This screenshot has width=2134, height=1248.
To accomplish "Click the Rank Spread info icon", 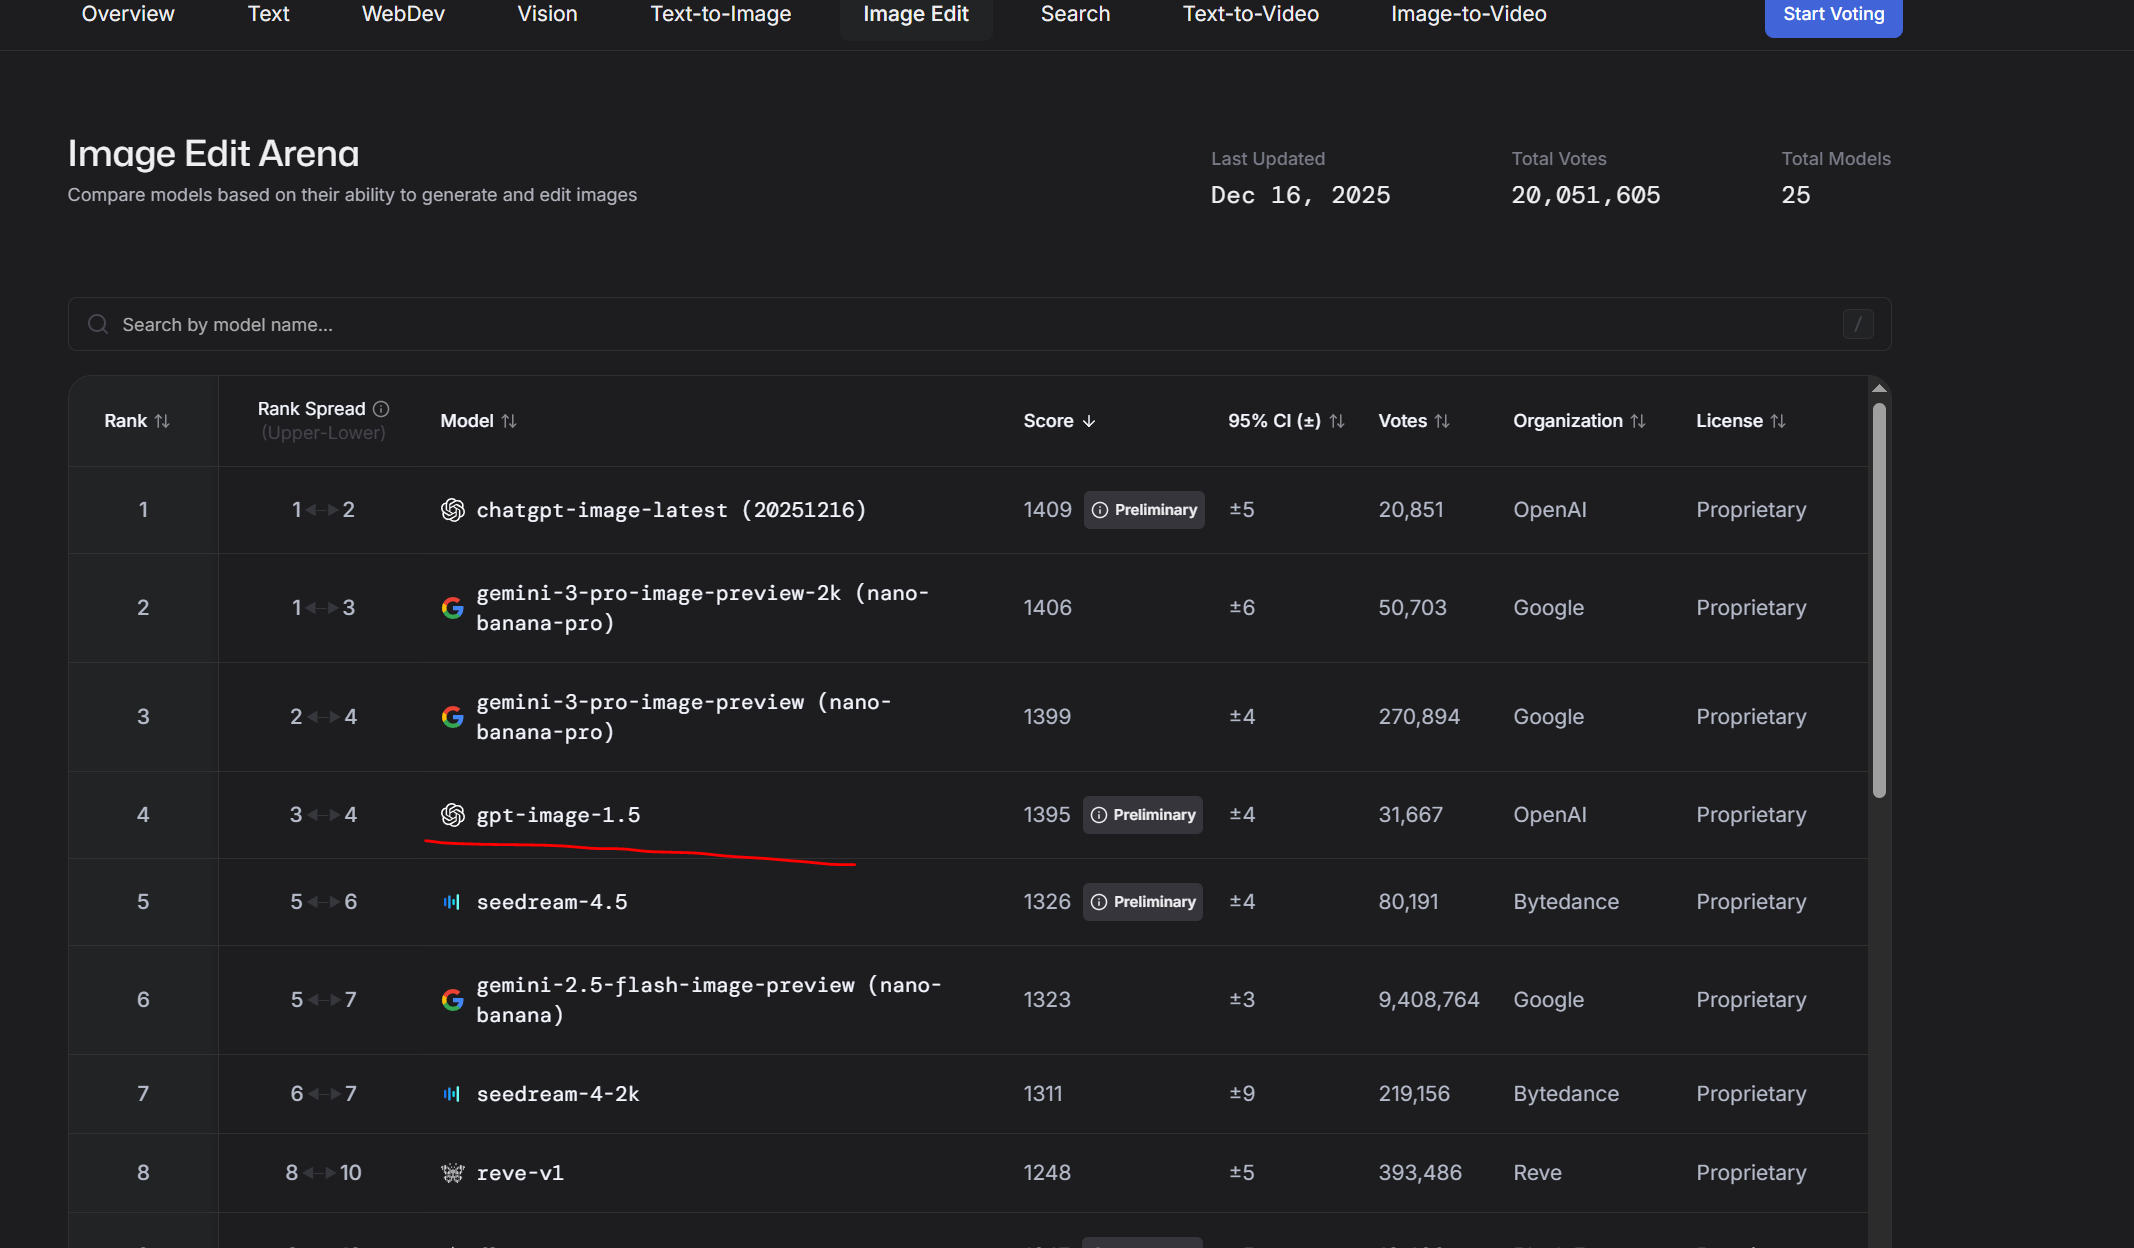I will (381, 409).
